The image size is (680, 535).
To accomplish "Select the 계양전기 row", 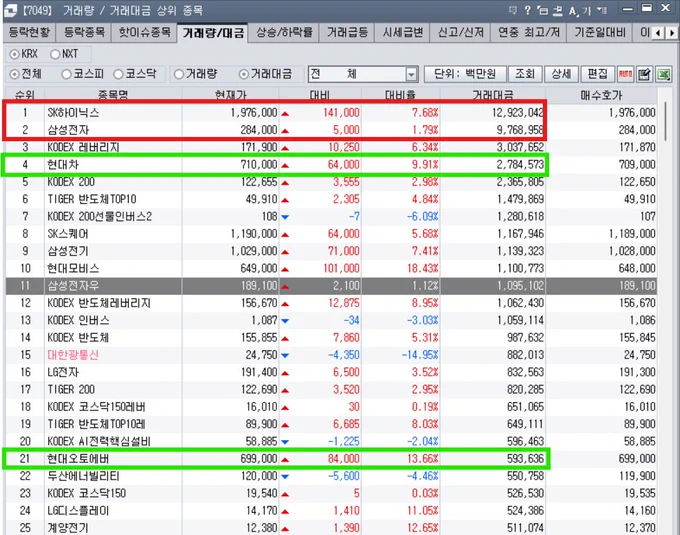I will pos(331,528).
